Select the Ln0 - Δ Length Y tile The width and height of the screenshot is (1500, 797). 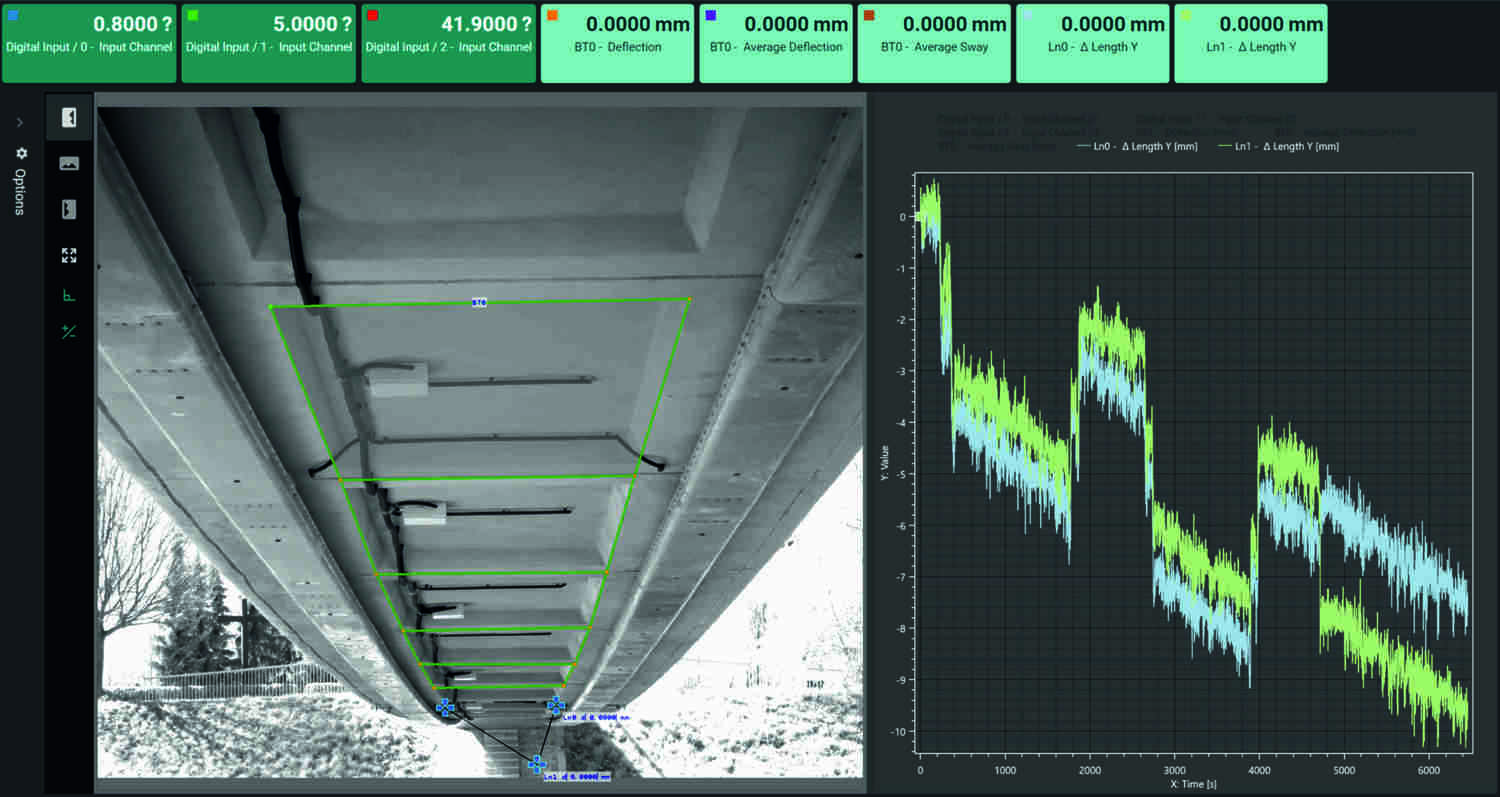[1093, 43]
